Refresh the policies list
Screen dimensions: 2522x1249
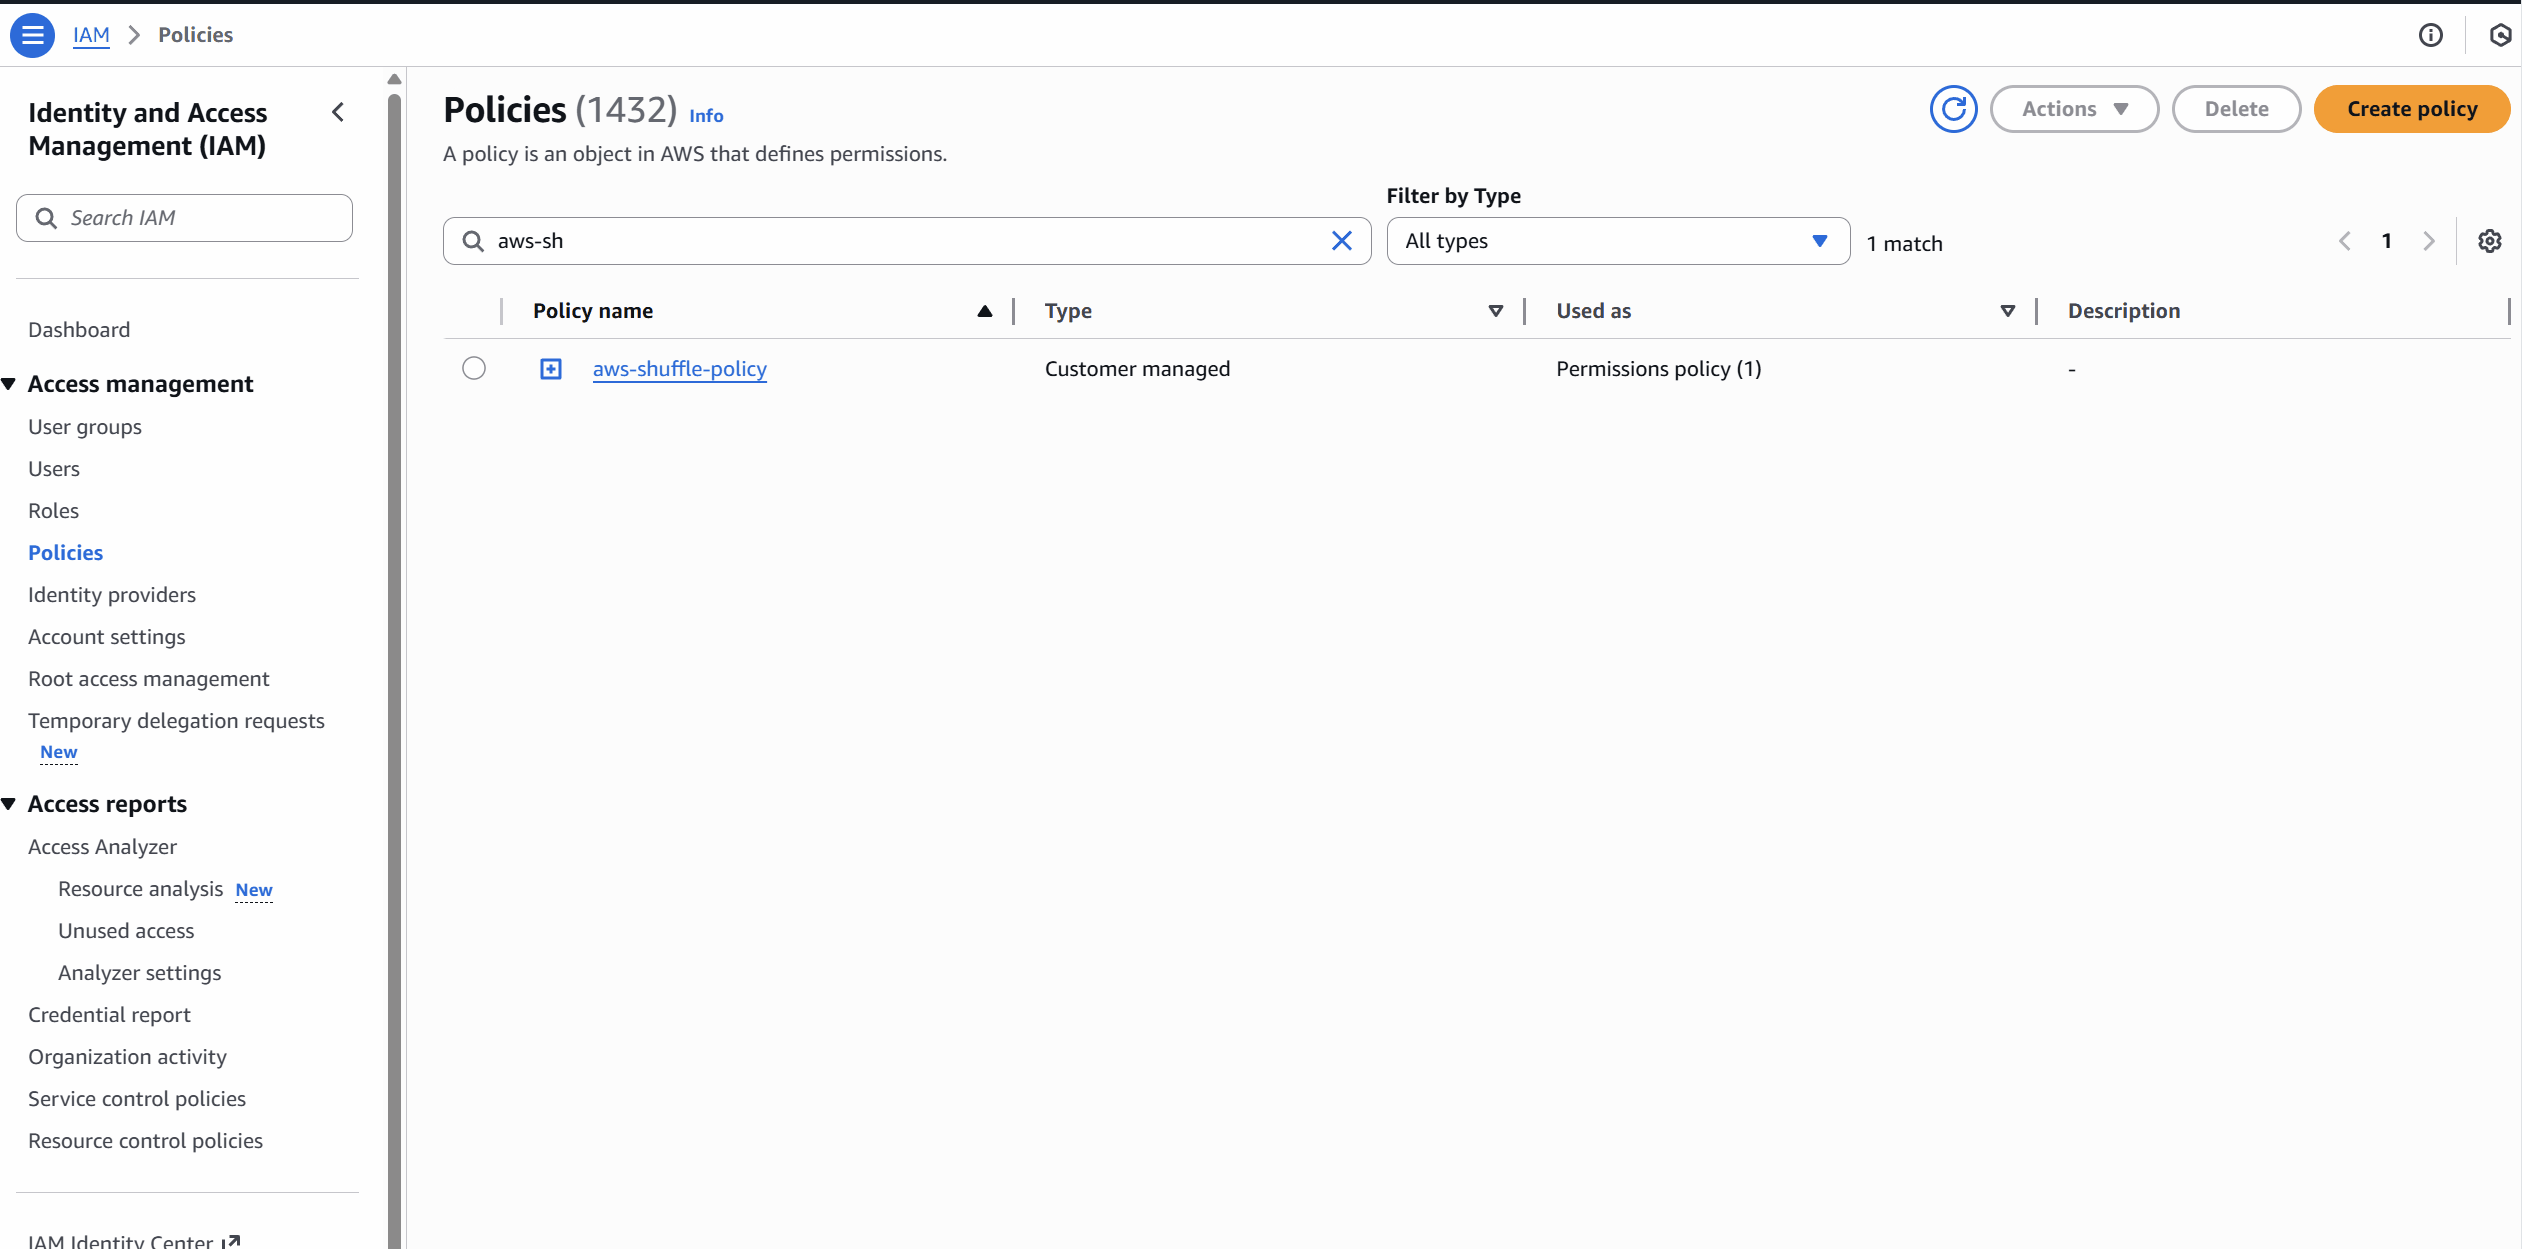1955,109
